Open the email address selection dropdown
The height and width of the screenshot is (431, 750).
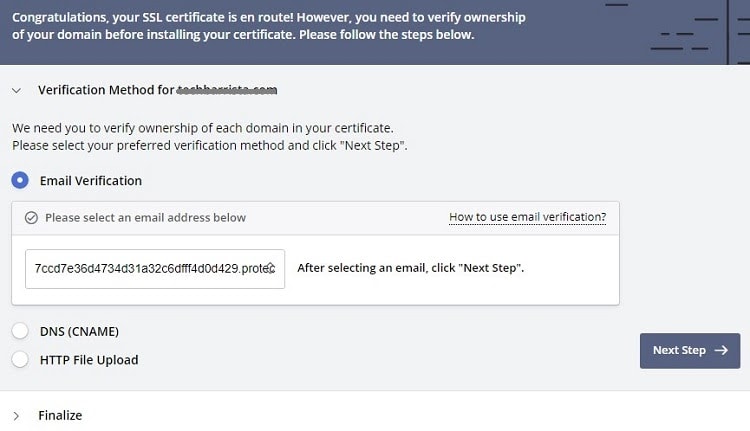coord(155,269)
